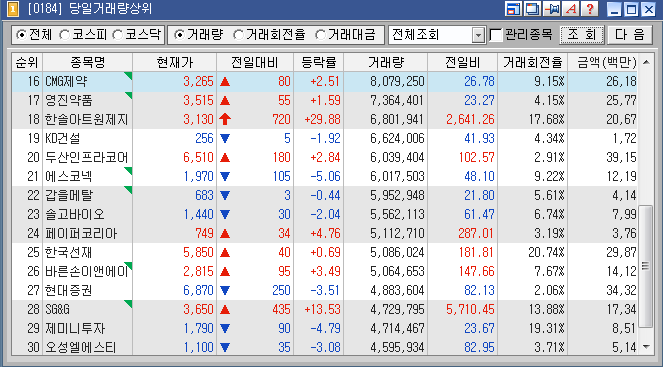Click the yellow "1" window number icon
Image resolution: width=663 pixels, height=367 pixels.
click(13, 9)
